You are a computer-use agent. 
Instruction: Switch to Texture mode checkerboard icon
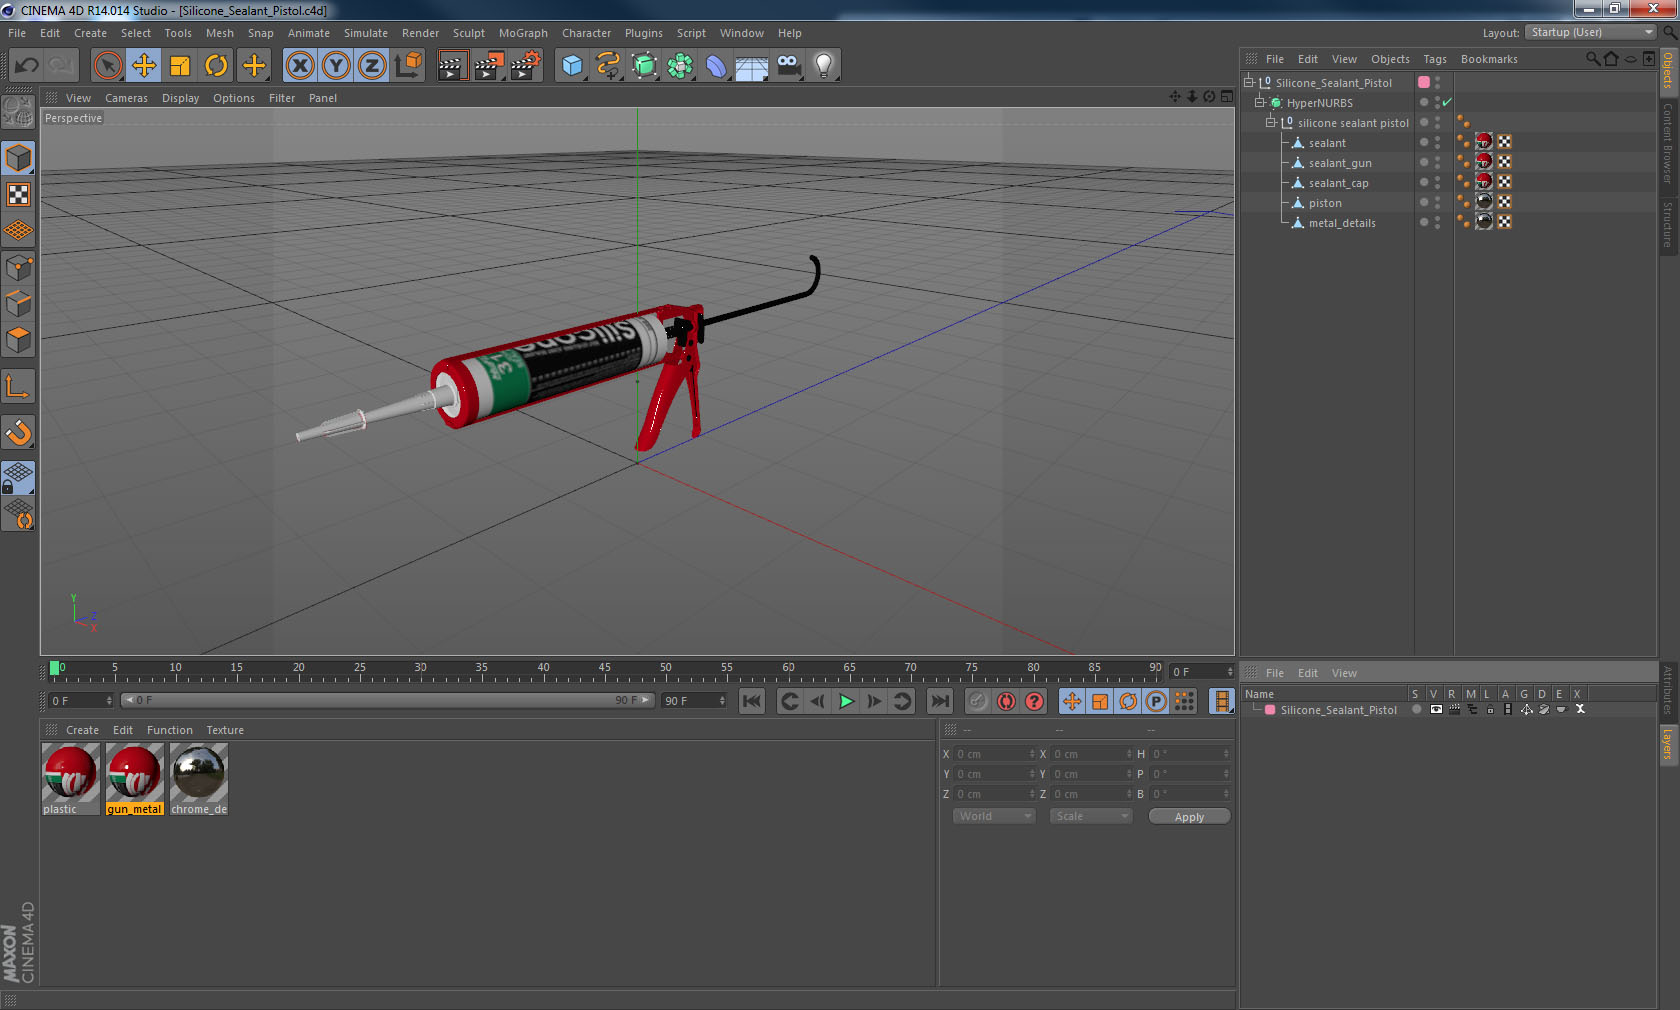(x=18, y=194)
